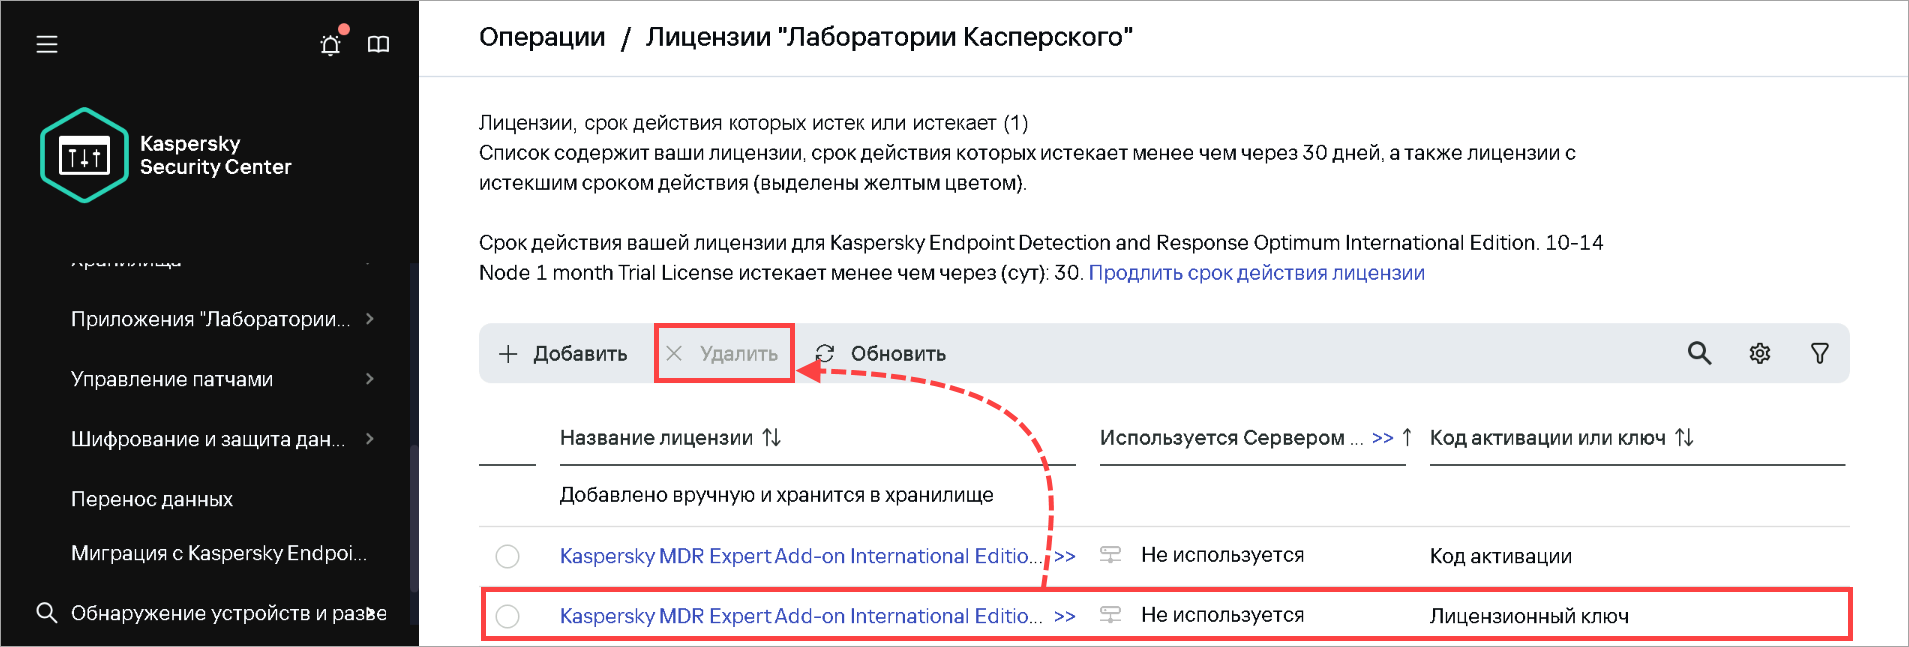Click Добавлено вручную и хранится в хранилище group row
The image size is (1909, 647).
776,495
